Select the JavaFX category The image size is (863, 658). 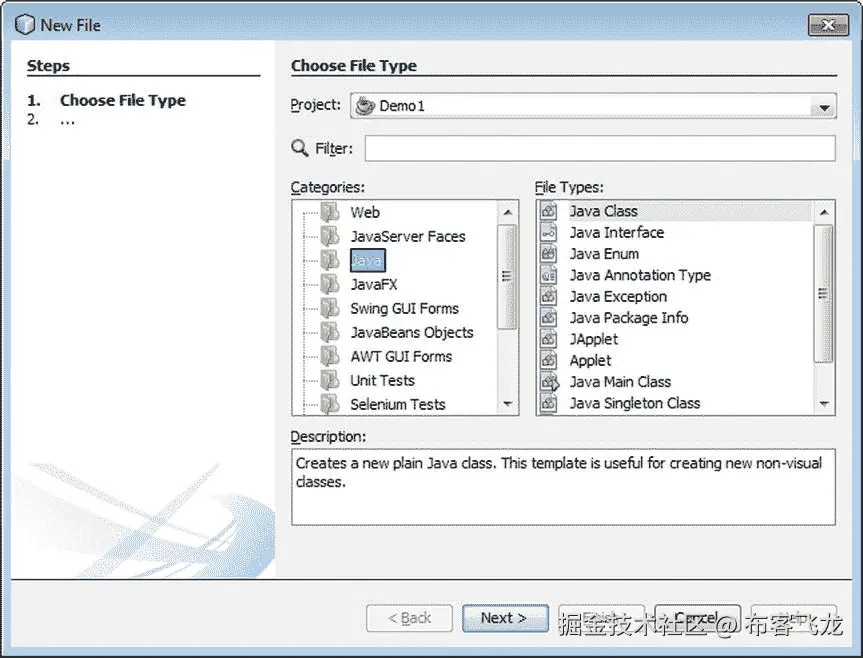[x=374, y=284]
